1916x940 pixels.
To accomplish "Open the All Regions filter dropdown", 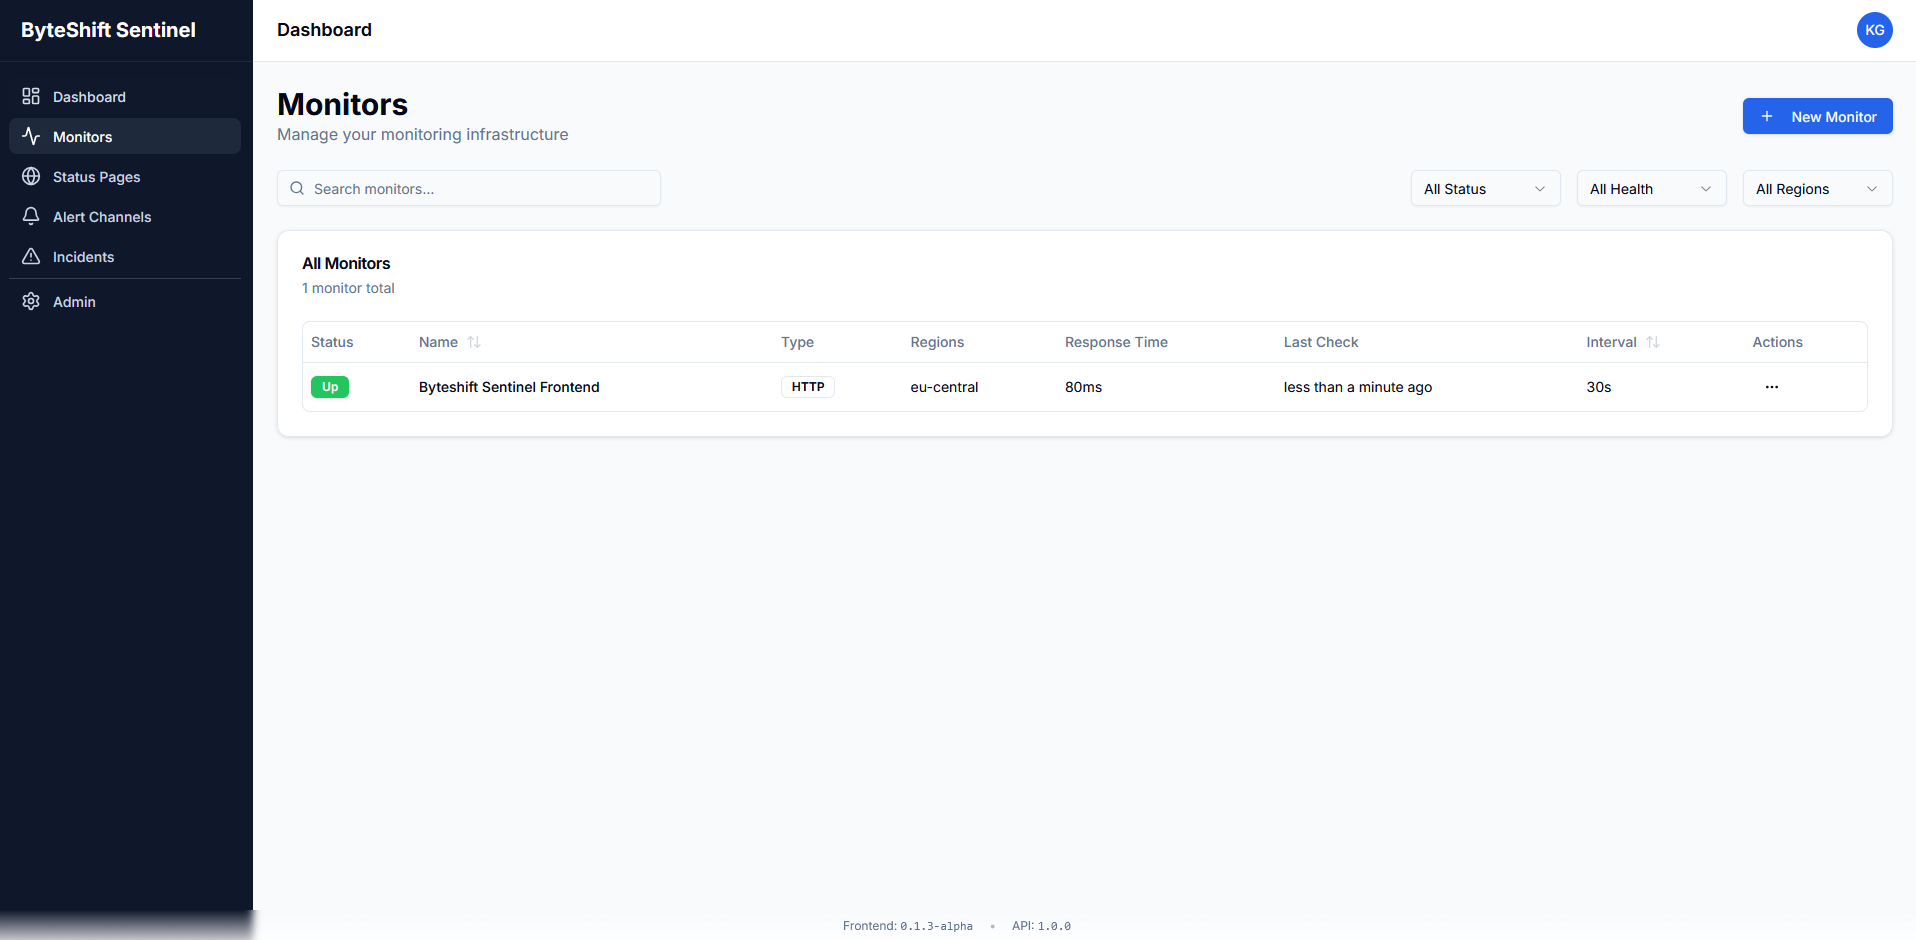I will tap(1816, 189).
